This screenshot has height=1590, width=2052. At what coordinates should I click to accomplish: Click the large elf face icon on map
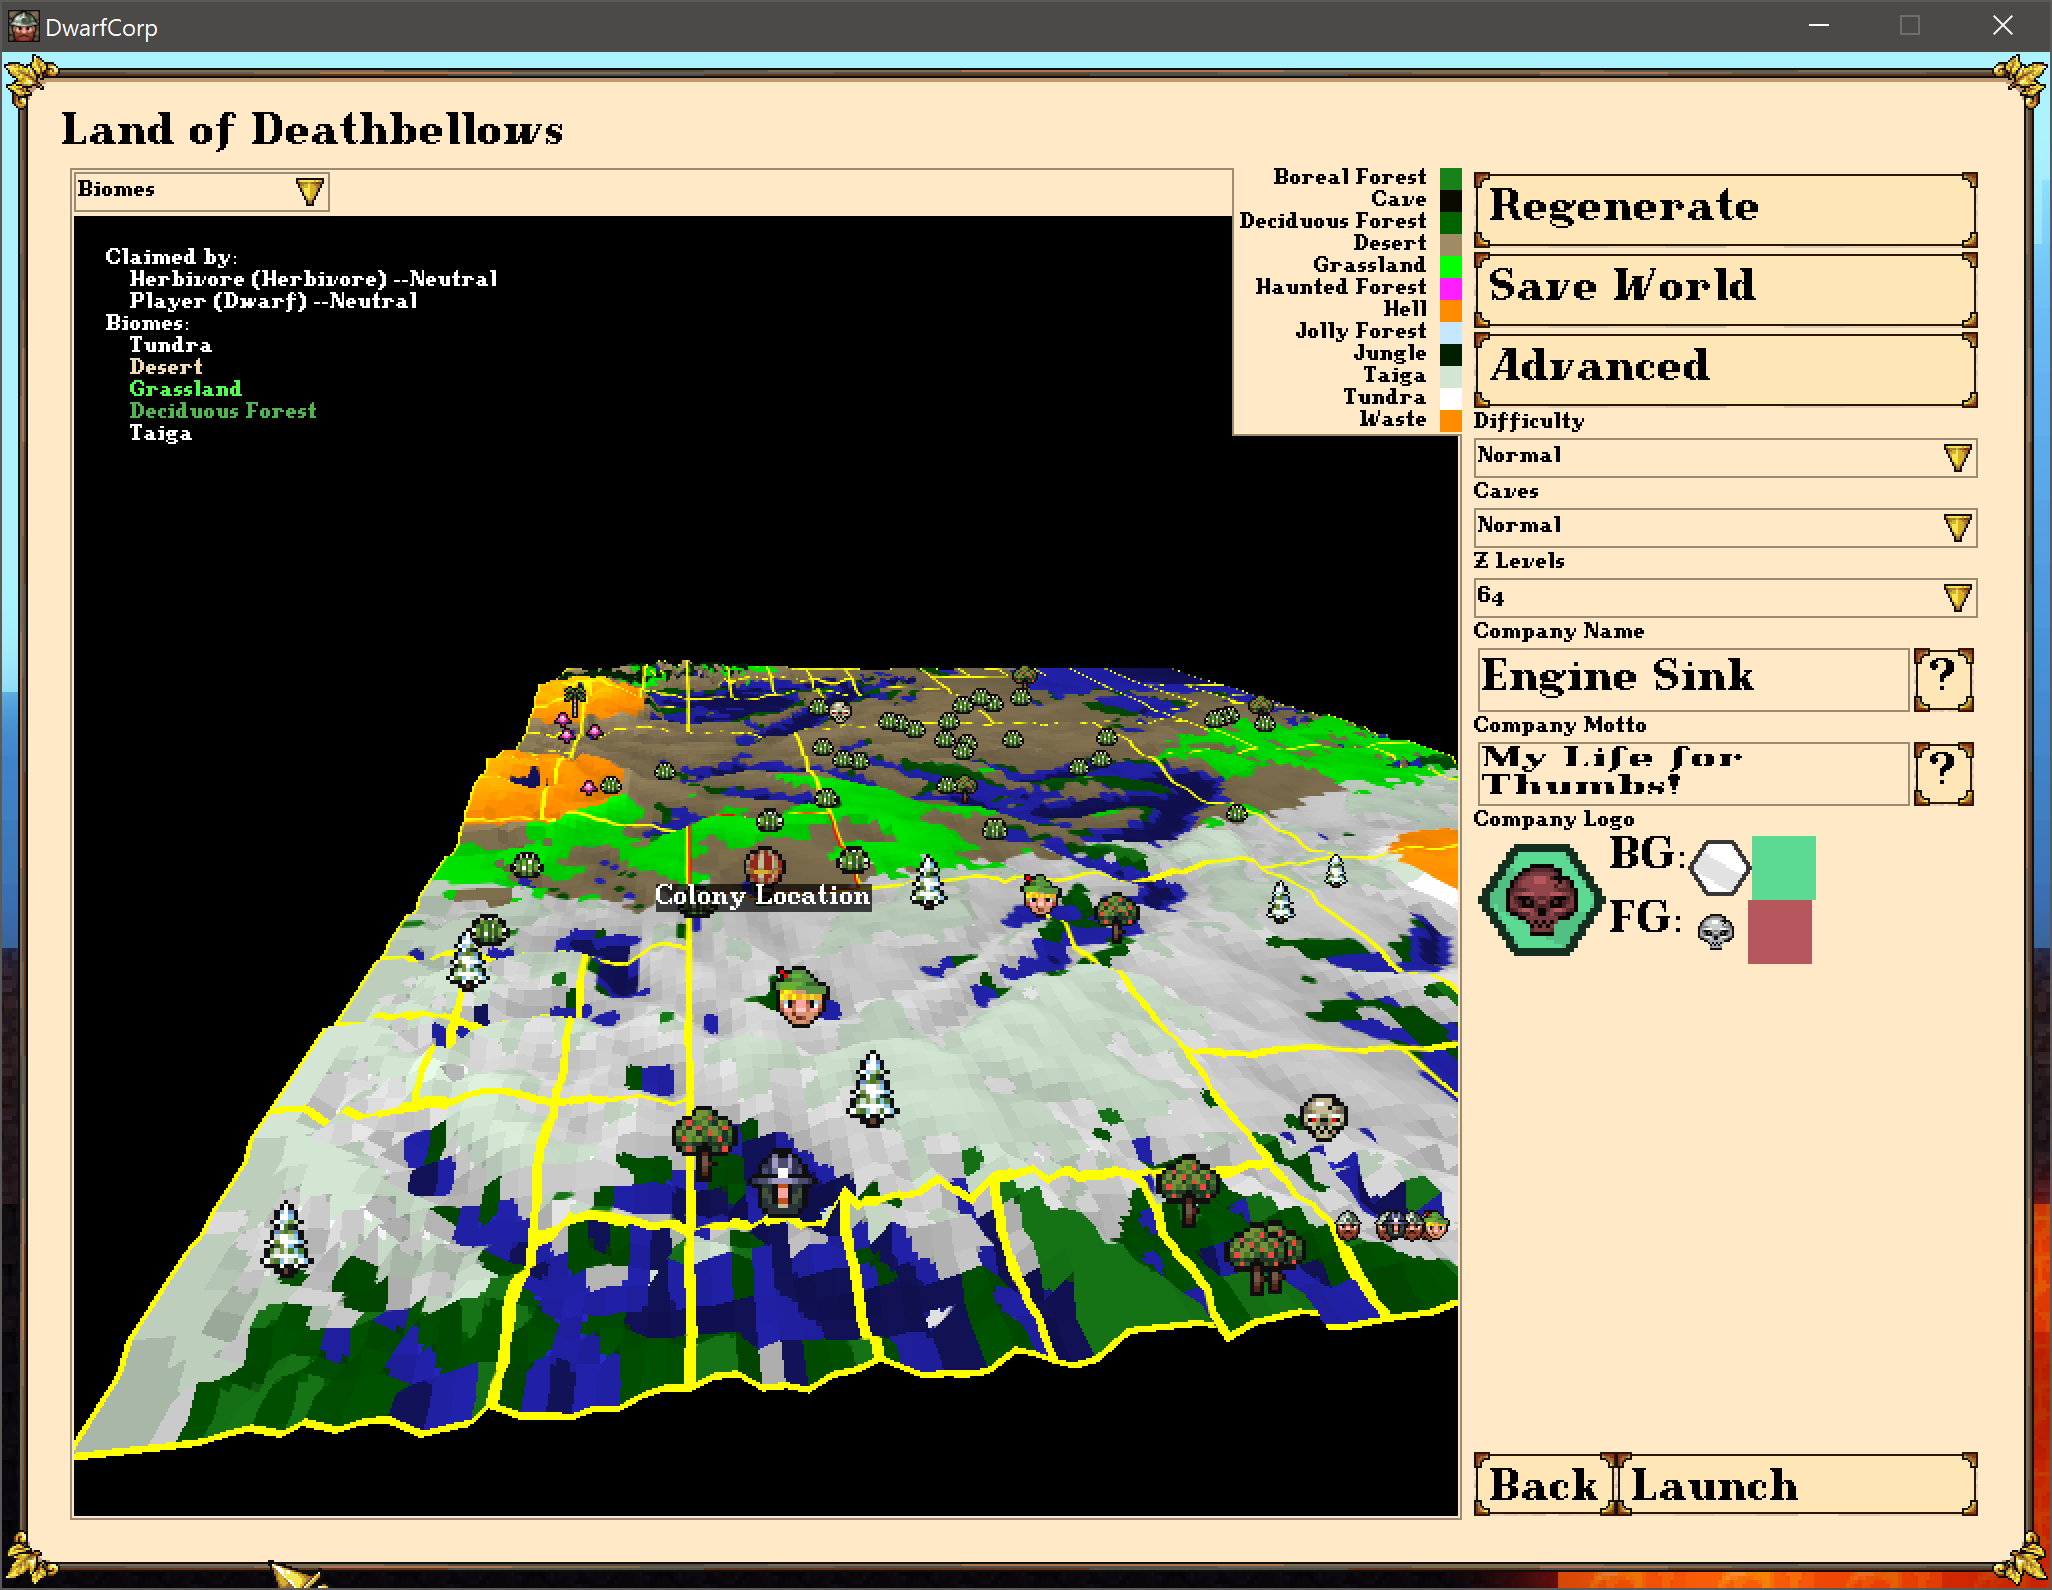pyautogui.click(x=800, y=995)
